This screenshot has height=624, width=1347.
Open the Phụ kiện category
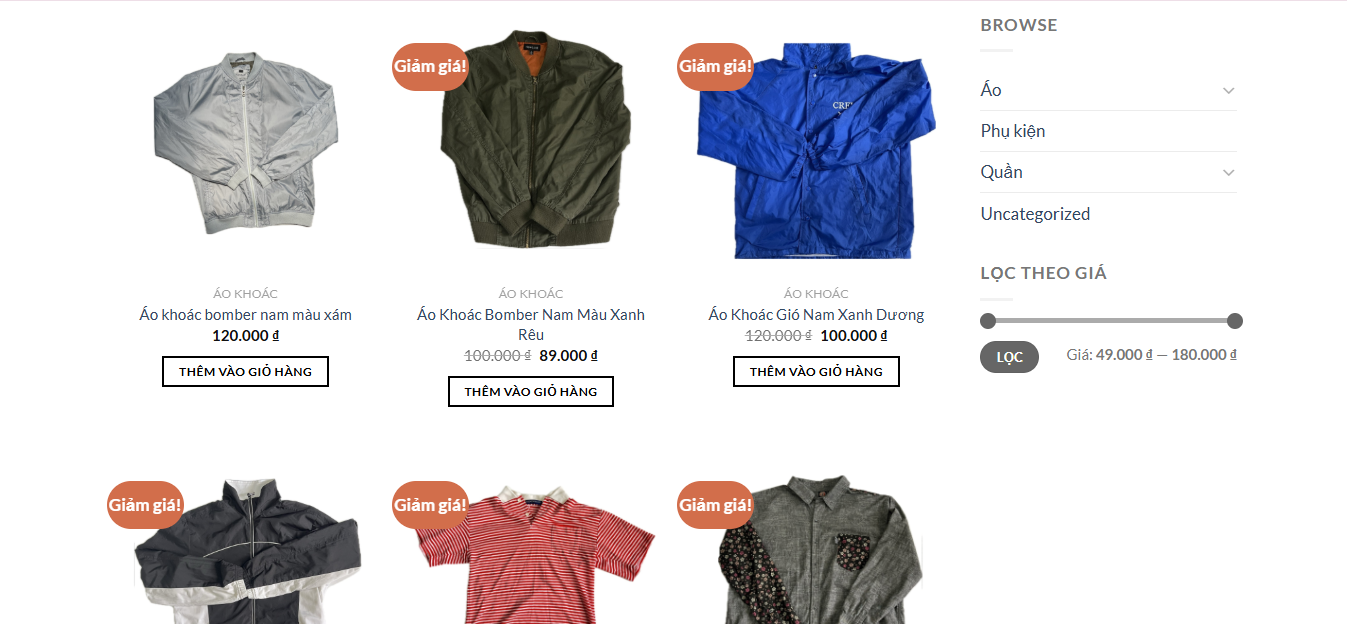tap(1012, 131)
